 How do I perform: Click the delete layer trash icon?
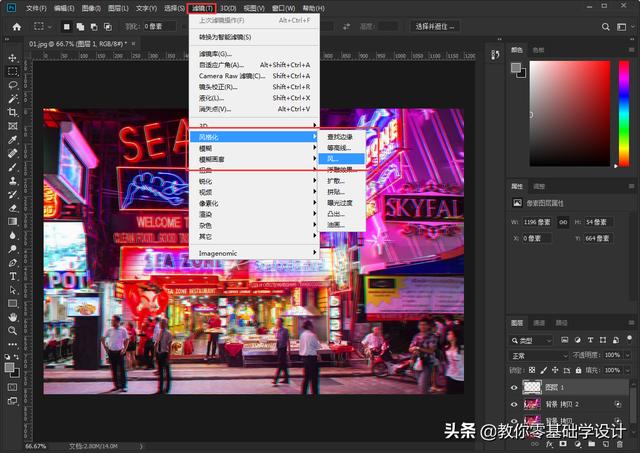point(620,444)
